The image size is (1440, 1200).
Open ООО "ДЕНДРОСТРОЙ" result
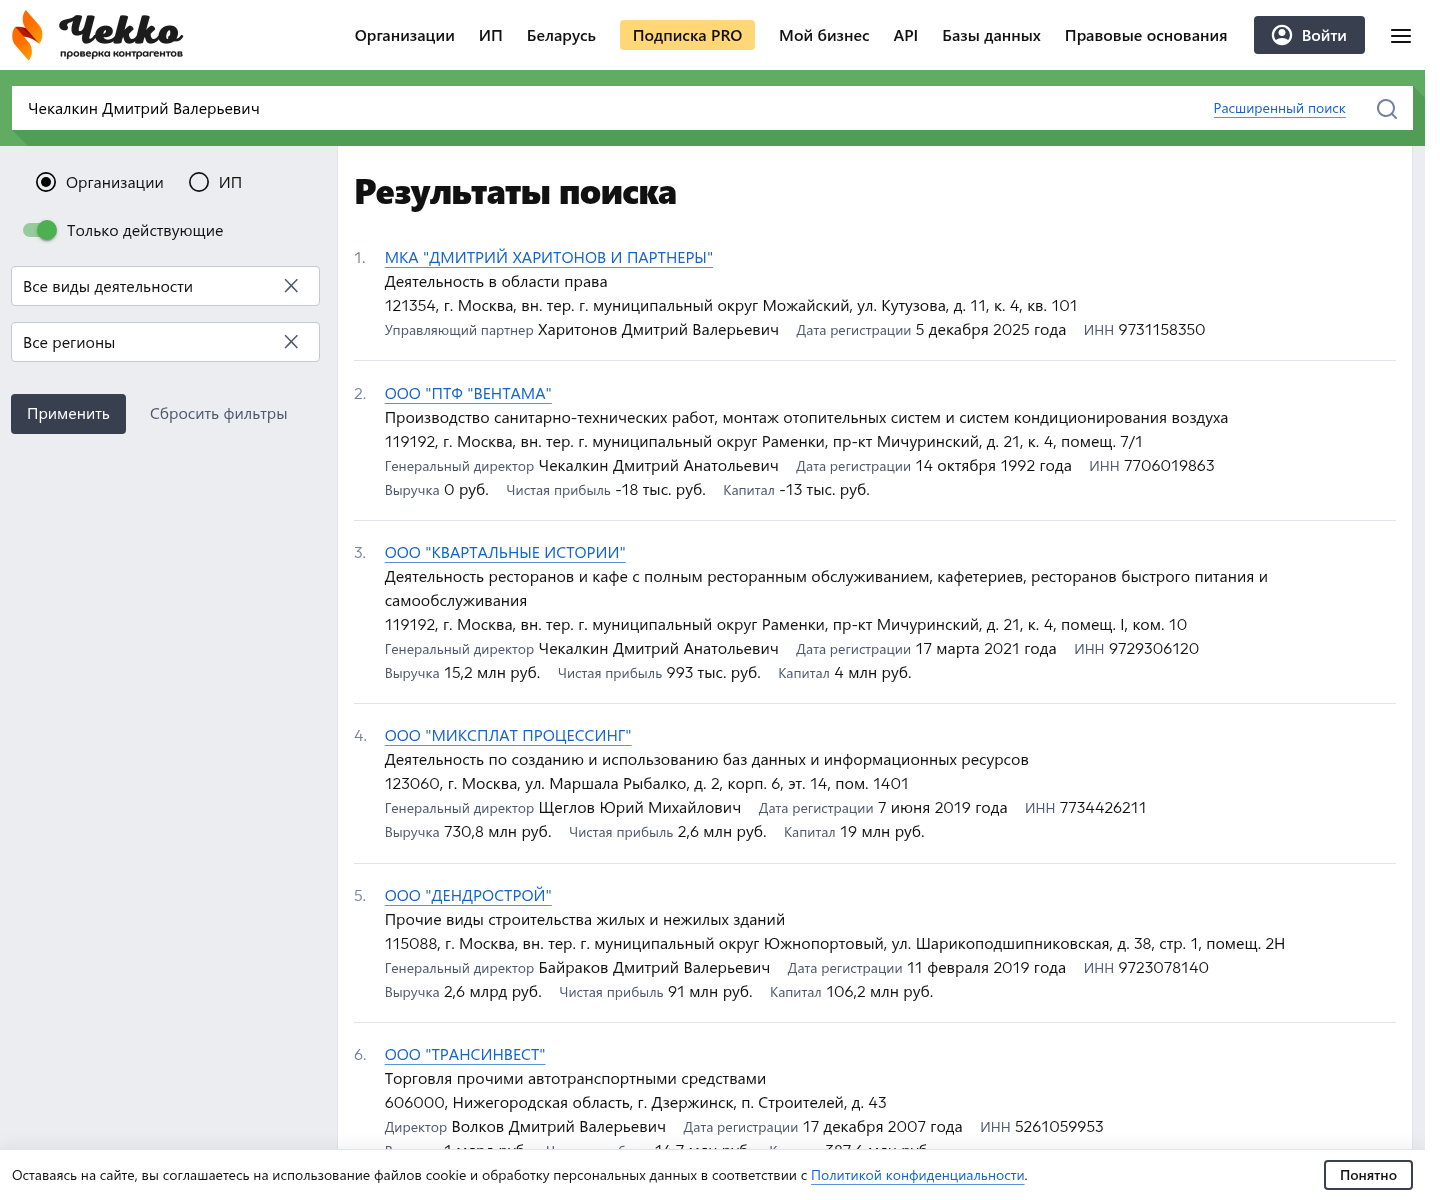click(468, 896)
